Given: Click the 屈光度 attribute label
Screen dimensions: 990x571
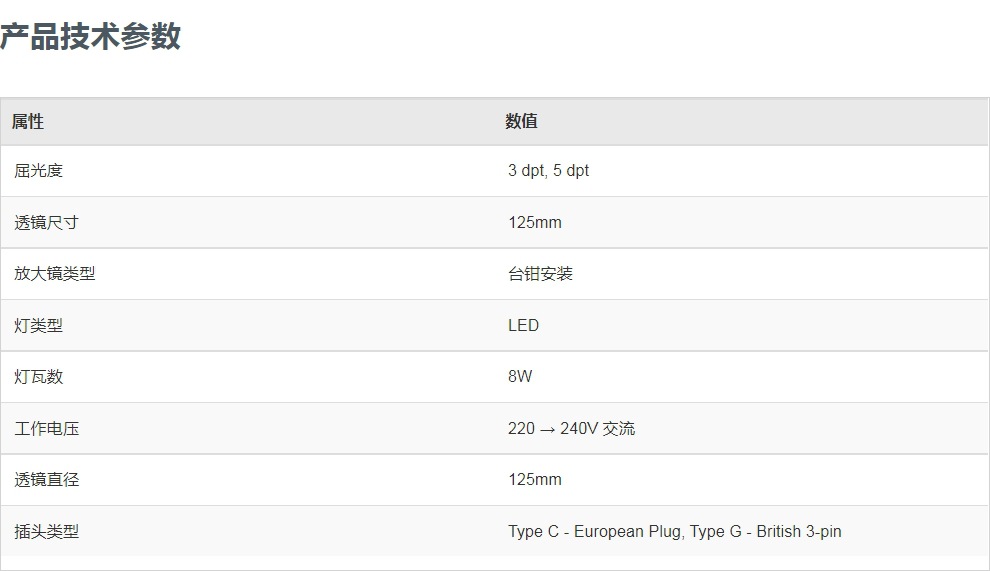Looking at the screenshot, I should tap(38, 171).
